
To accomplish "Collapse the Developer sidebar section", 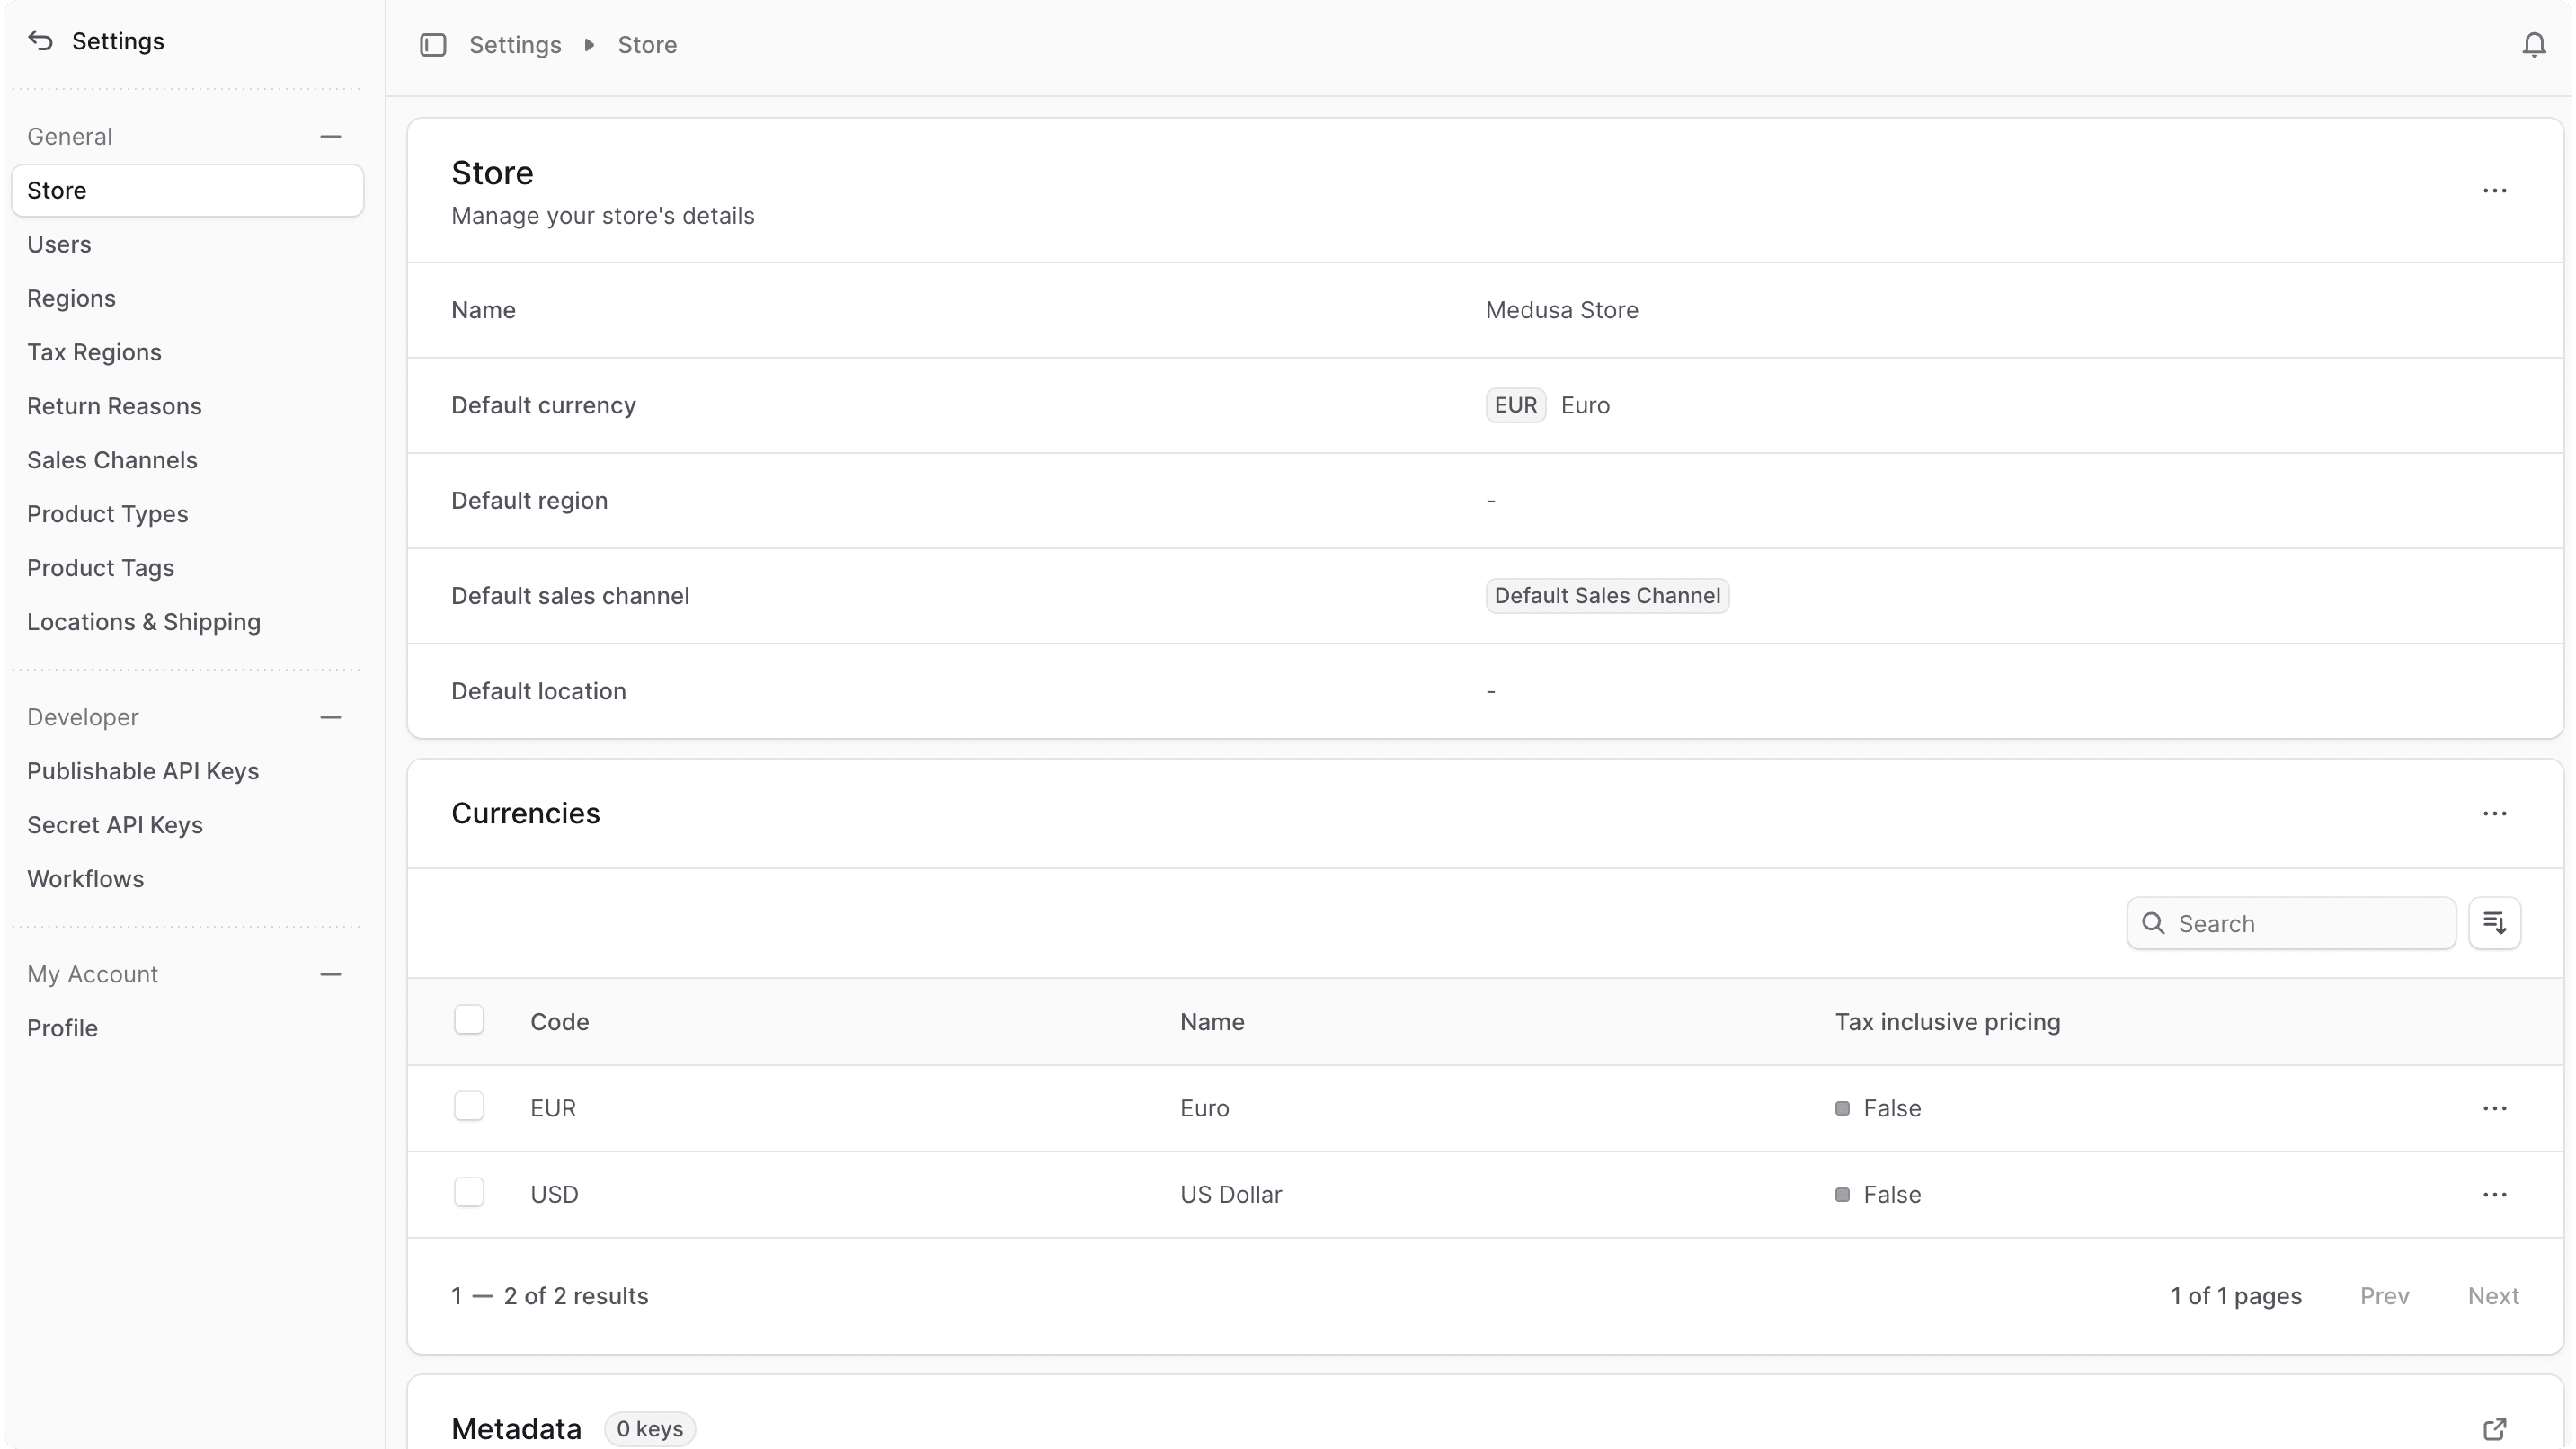I will click(331, 716).
